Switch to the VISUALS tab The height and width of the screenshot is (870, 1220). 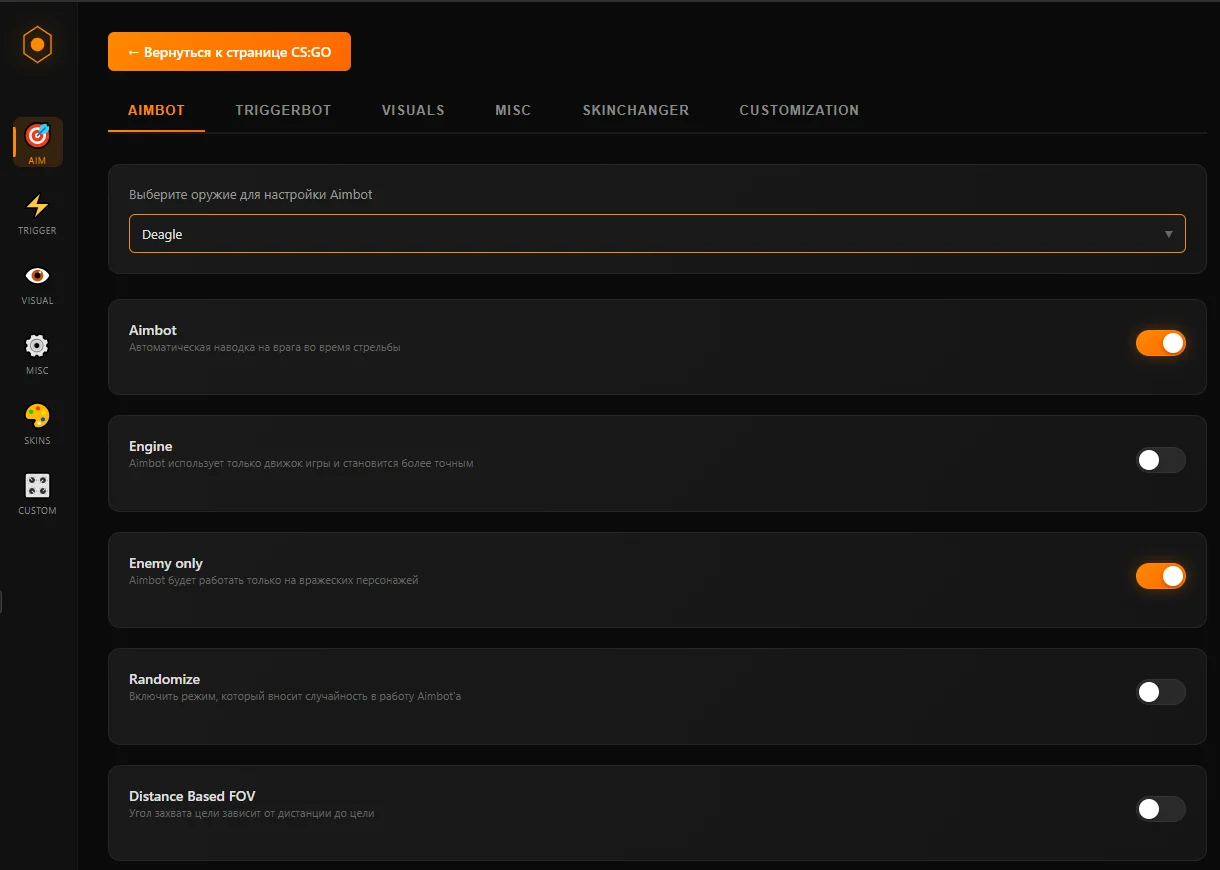413,110
